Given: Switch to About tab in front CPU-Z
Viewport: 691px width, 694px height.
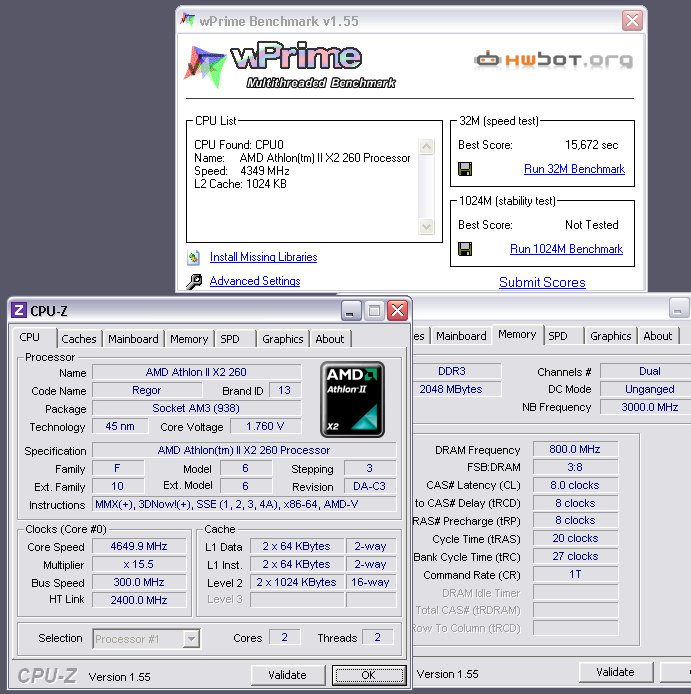Looking at the screenshot, I should click(330, 339).
